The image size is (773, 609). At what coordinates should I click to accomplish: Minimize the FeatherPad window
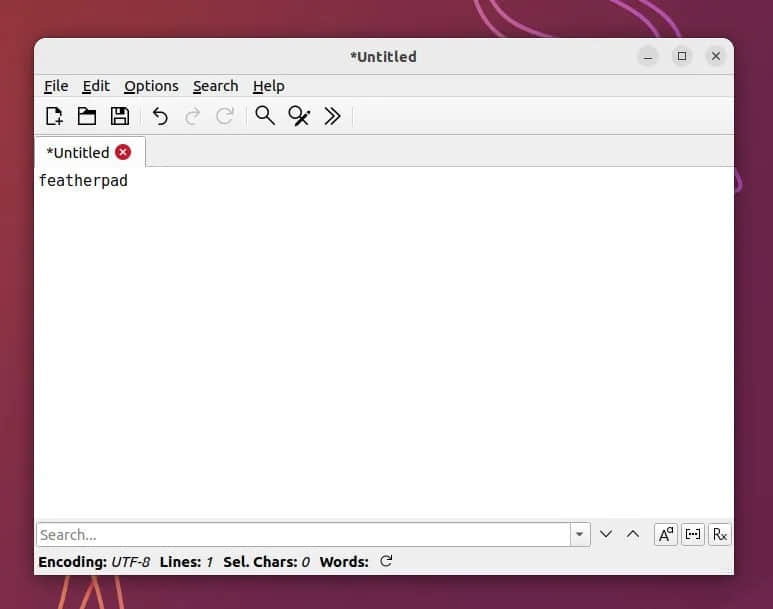pos(648,57)
